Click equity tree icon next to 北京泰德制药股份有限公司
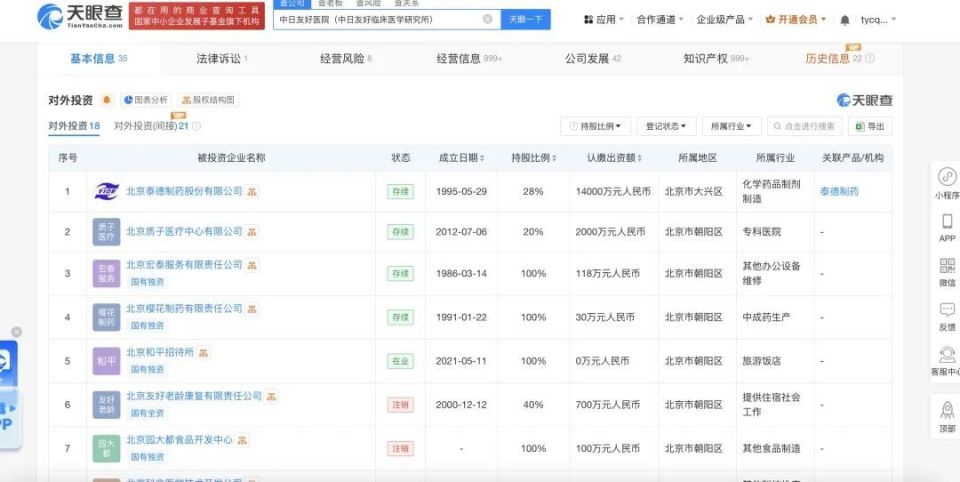 [x=252, y=192]
